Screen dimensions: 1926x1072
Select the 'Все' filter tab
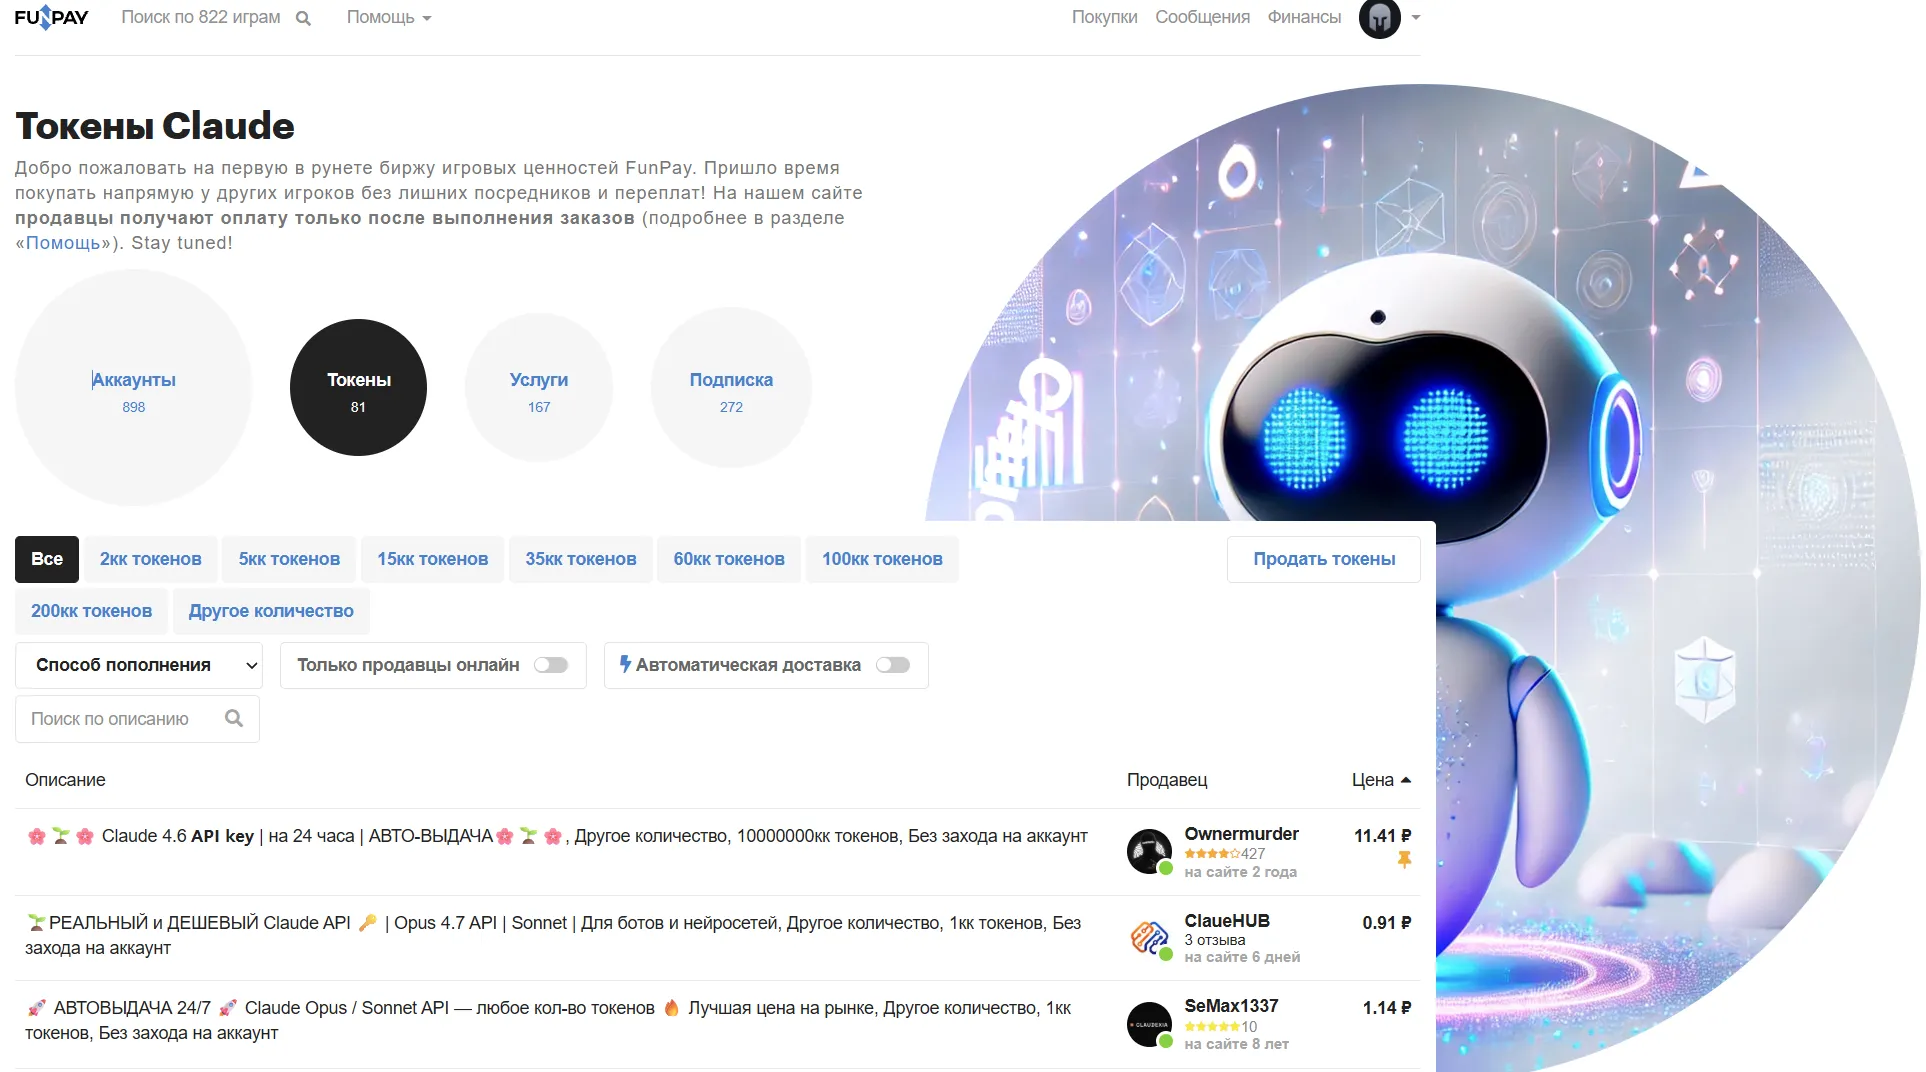coord(47,559)
